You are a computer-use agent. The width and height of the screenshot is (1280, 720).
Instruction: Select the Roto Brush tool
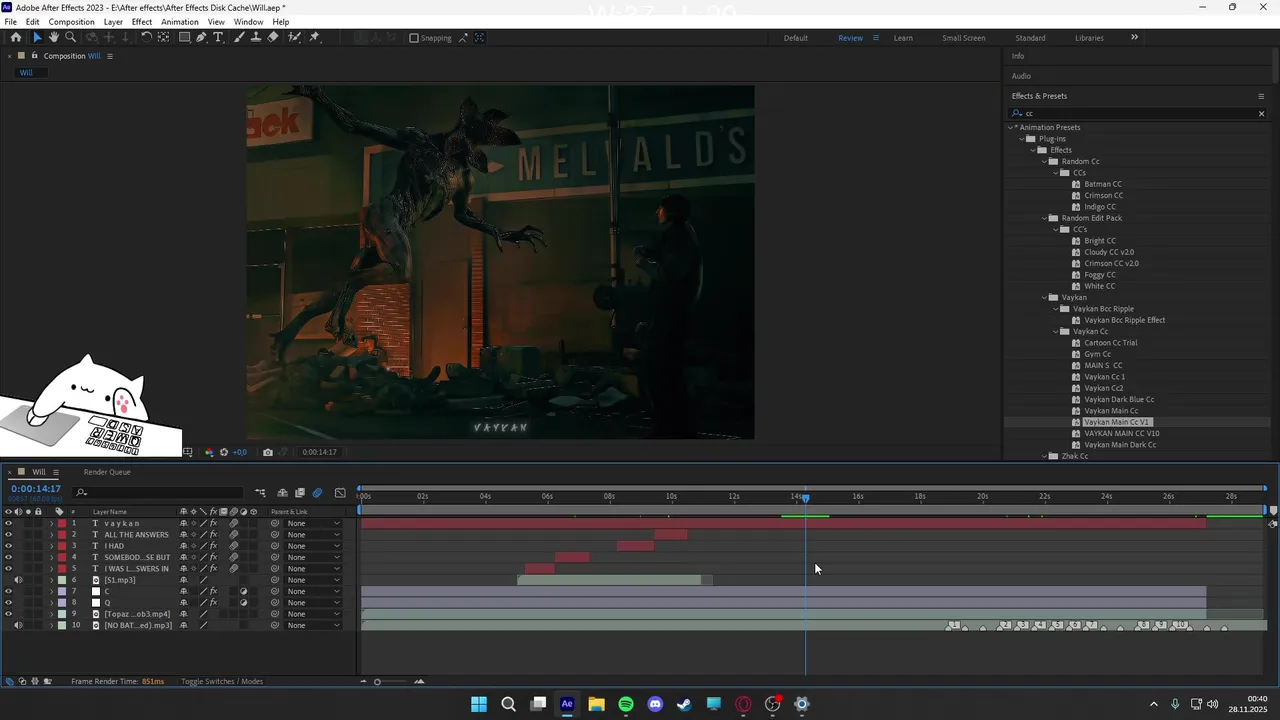pos(294,38)
